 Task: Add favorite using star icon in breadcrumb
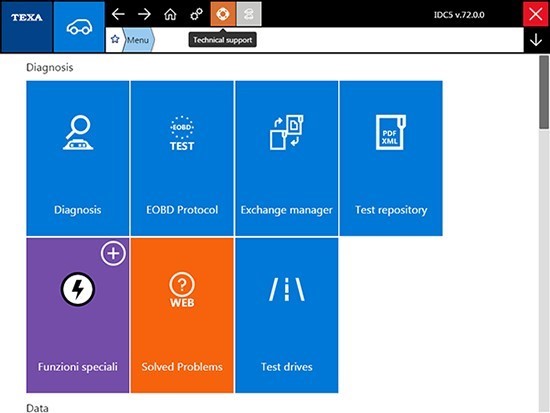pos(115,39)
